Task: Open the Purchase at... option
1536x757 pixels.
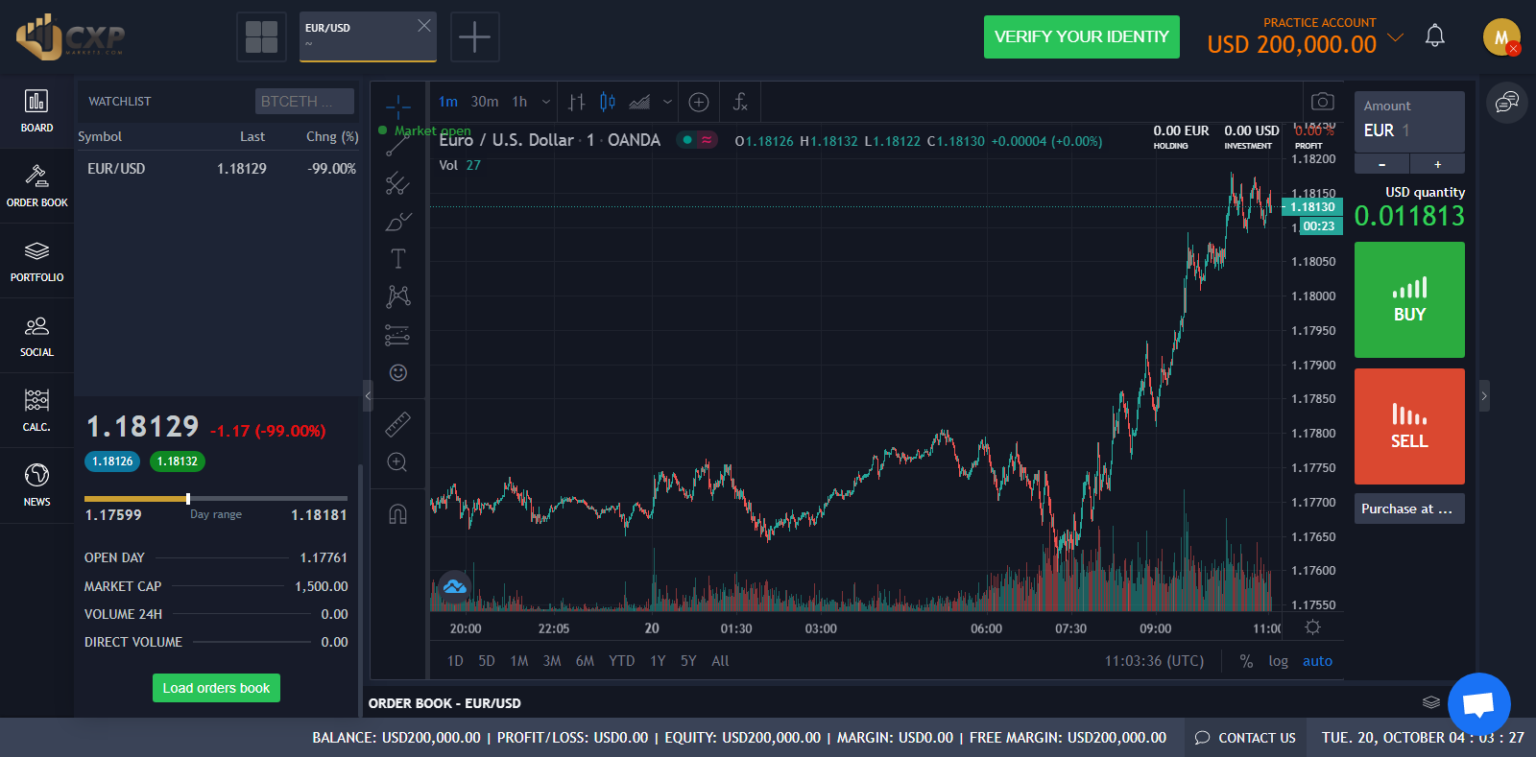Action: coord(1409,508)
